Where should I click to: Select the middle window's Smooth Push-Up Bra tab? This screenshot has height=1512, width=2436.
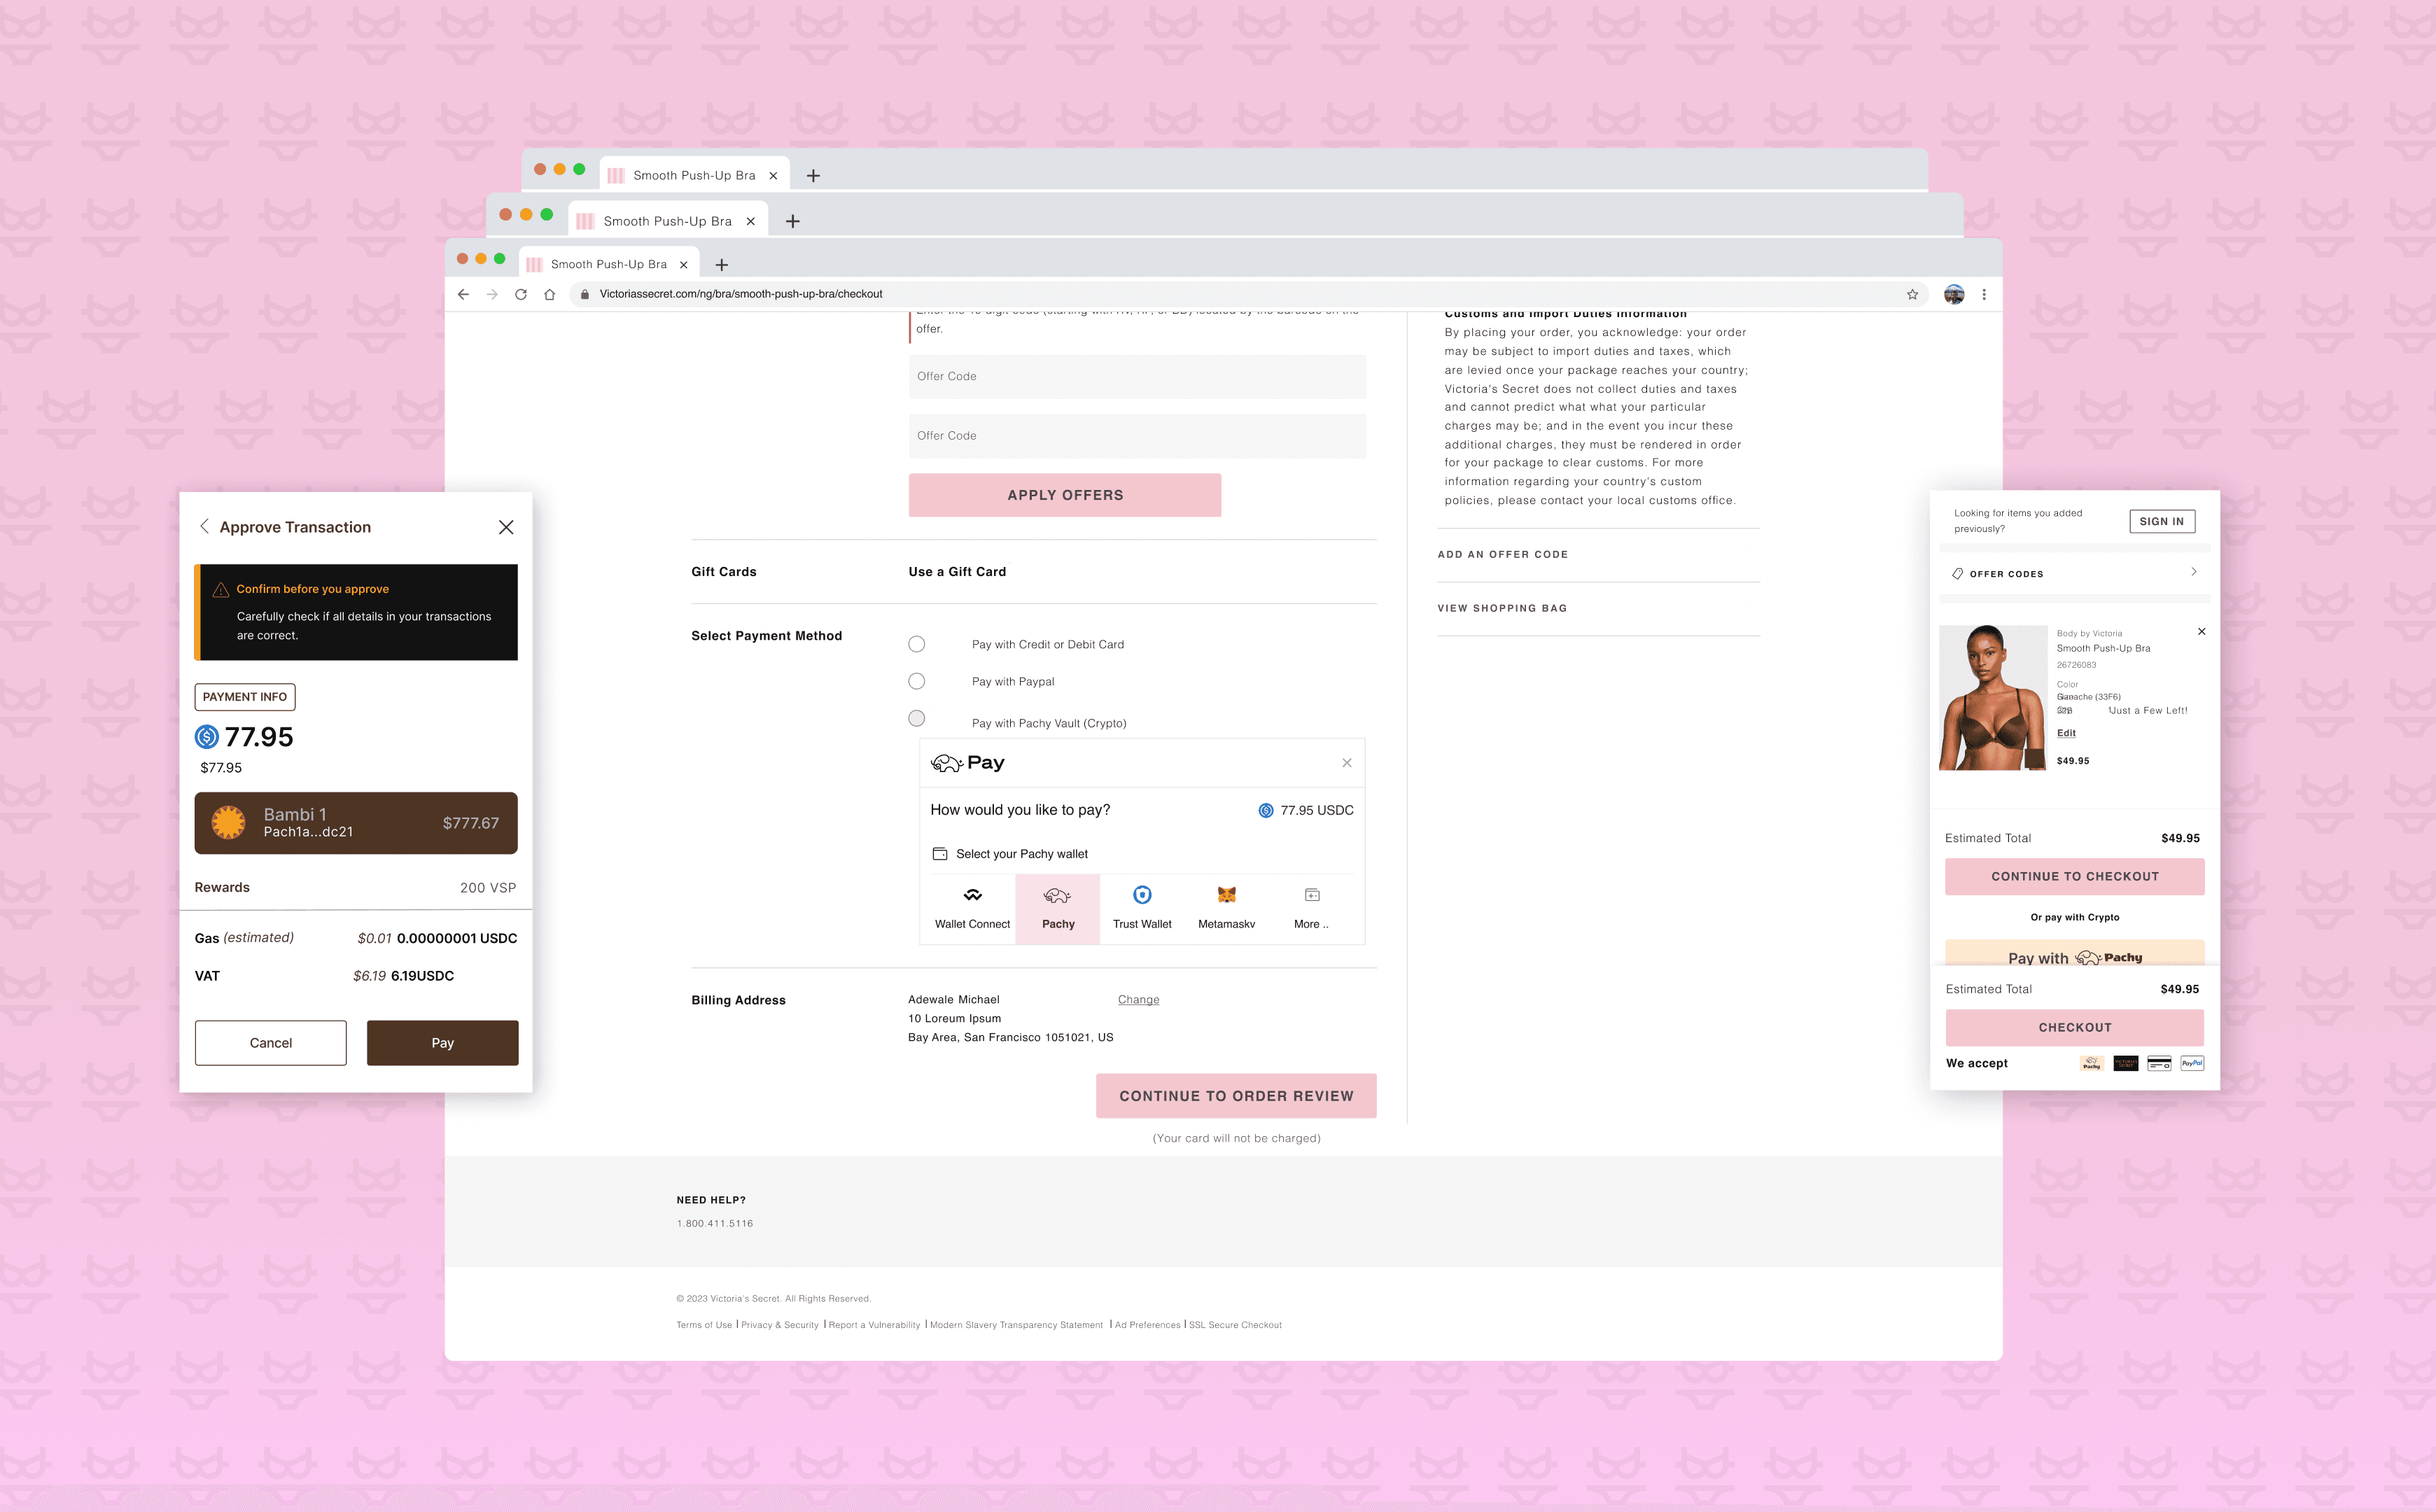tap(667, 221)
